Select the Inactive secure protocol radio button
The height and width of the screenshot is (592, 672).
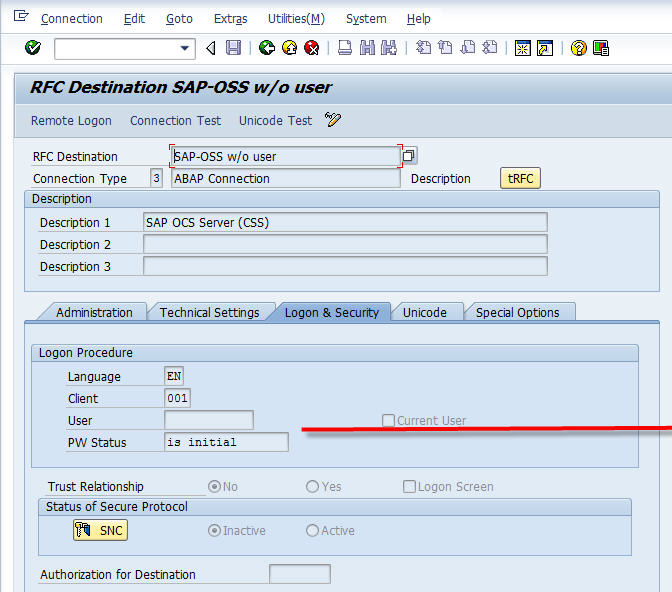tap(214, 531)
